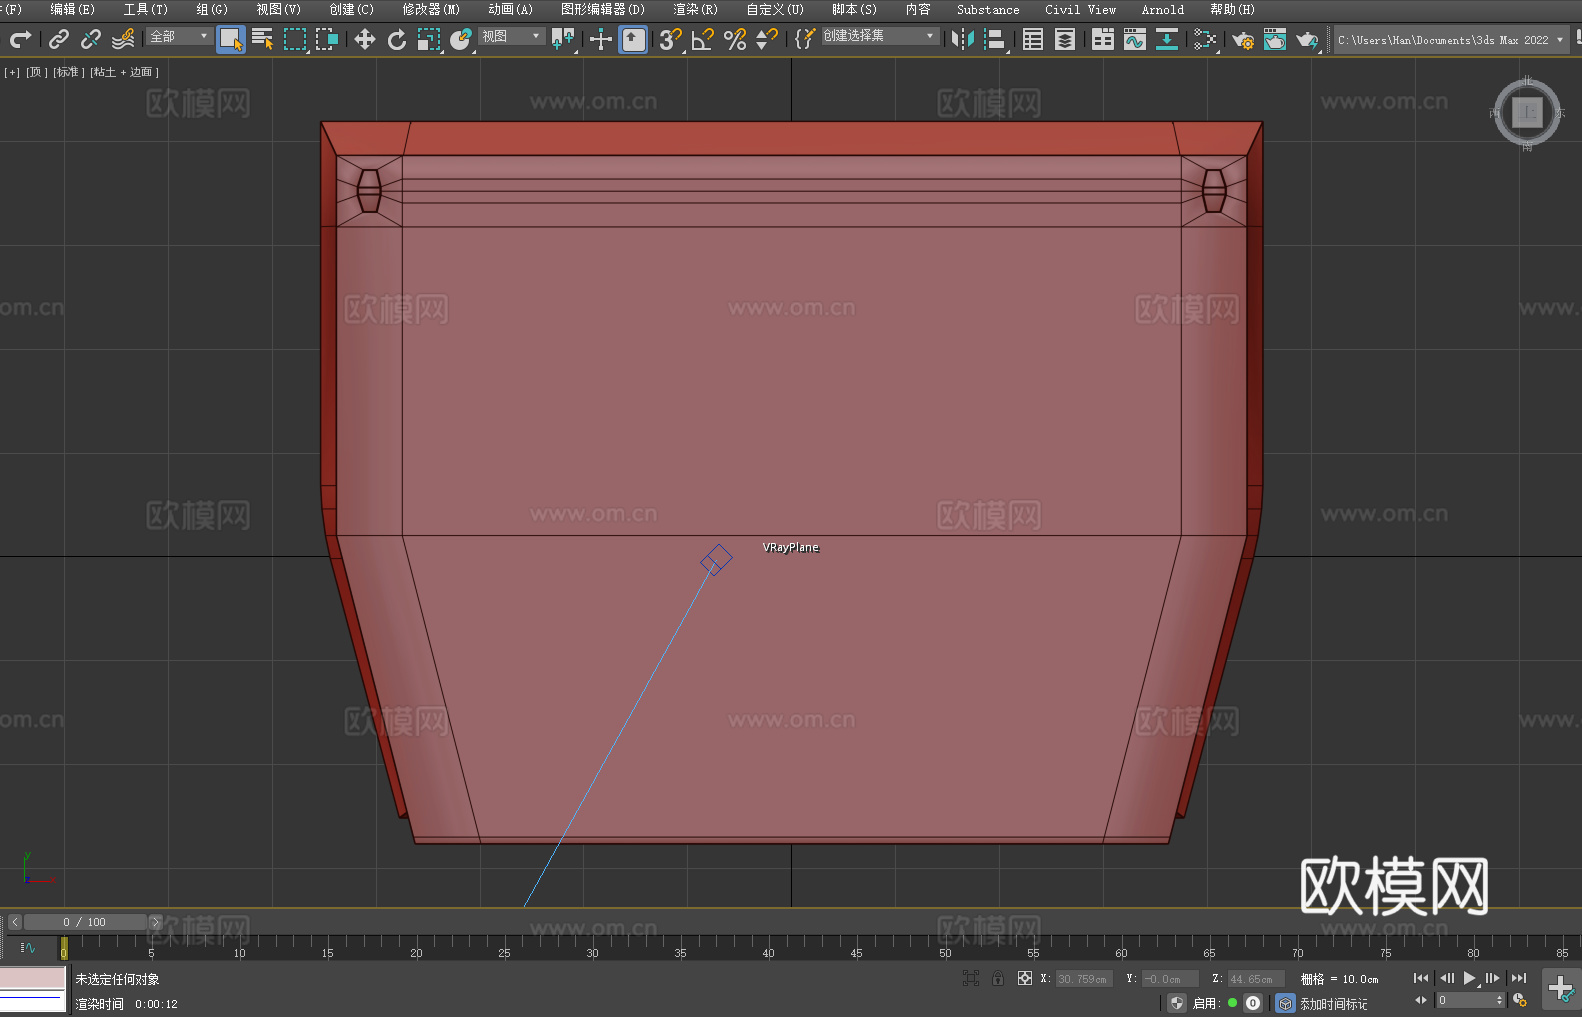Toggle the Layer Explorer icon
1582x1017 pixels.
pos(1065,39)
